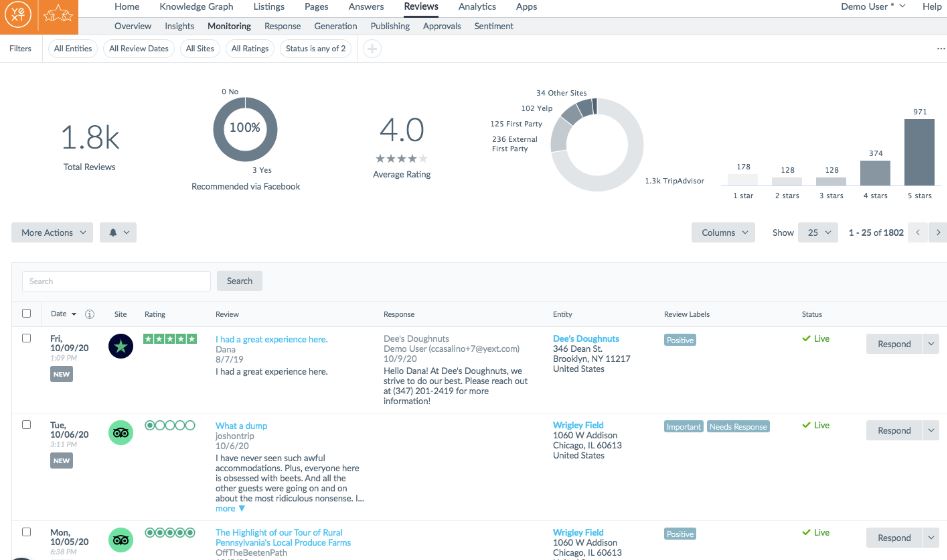Click 'Status is any of 2' filter pill
Image resolution: width=947 pixels, height=560 pixels.
point(316,48)
